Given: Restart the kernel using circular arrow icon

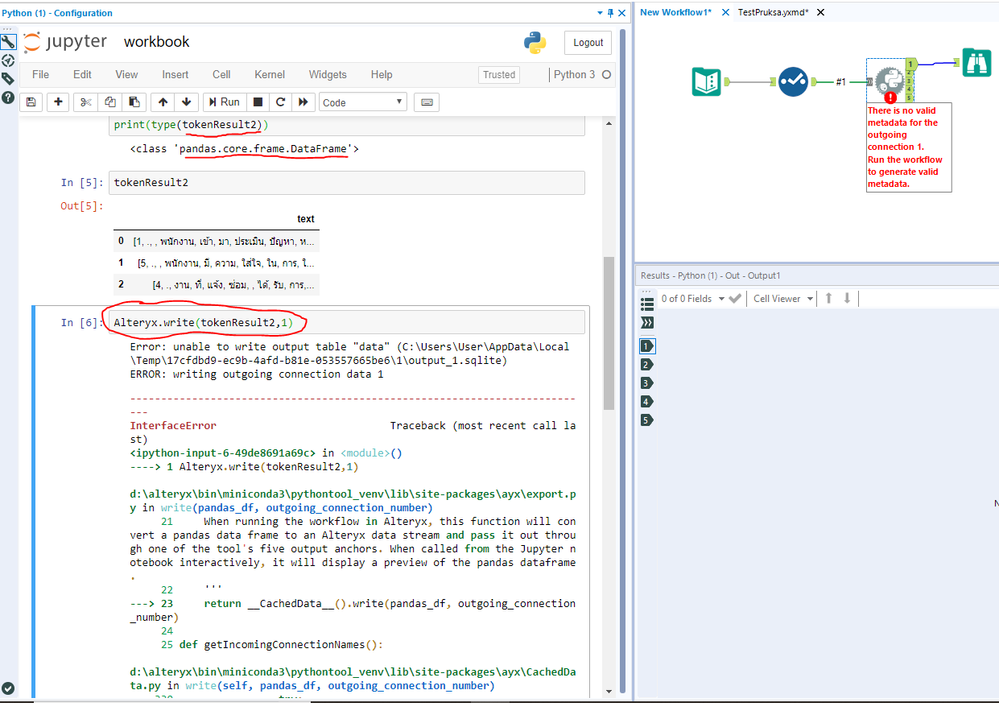Looking at the screenshot, I should (x=280, y=101).
